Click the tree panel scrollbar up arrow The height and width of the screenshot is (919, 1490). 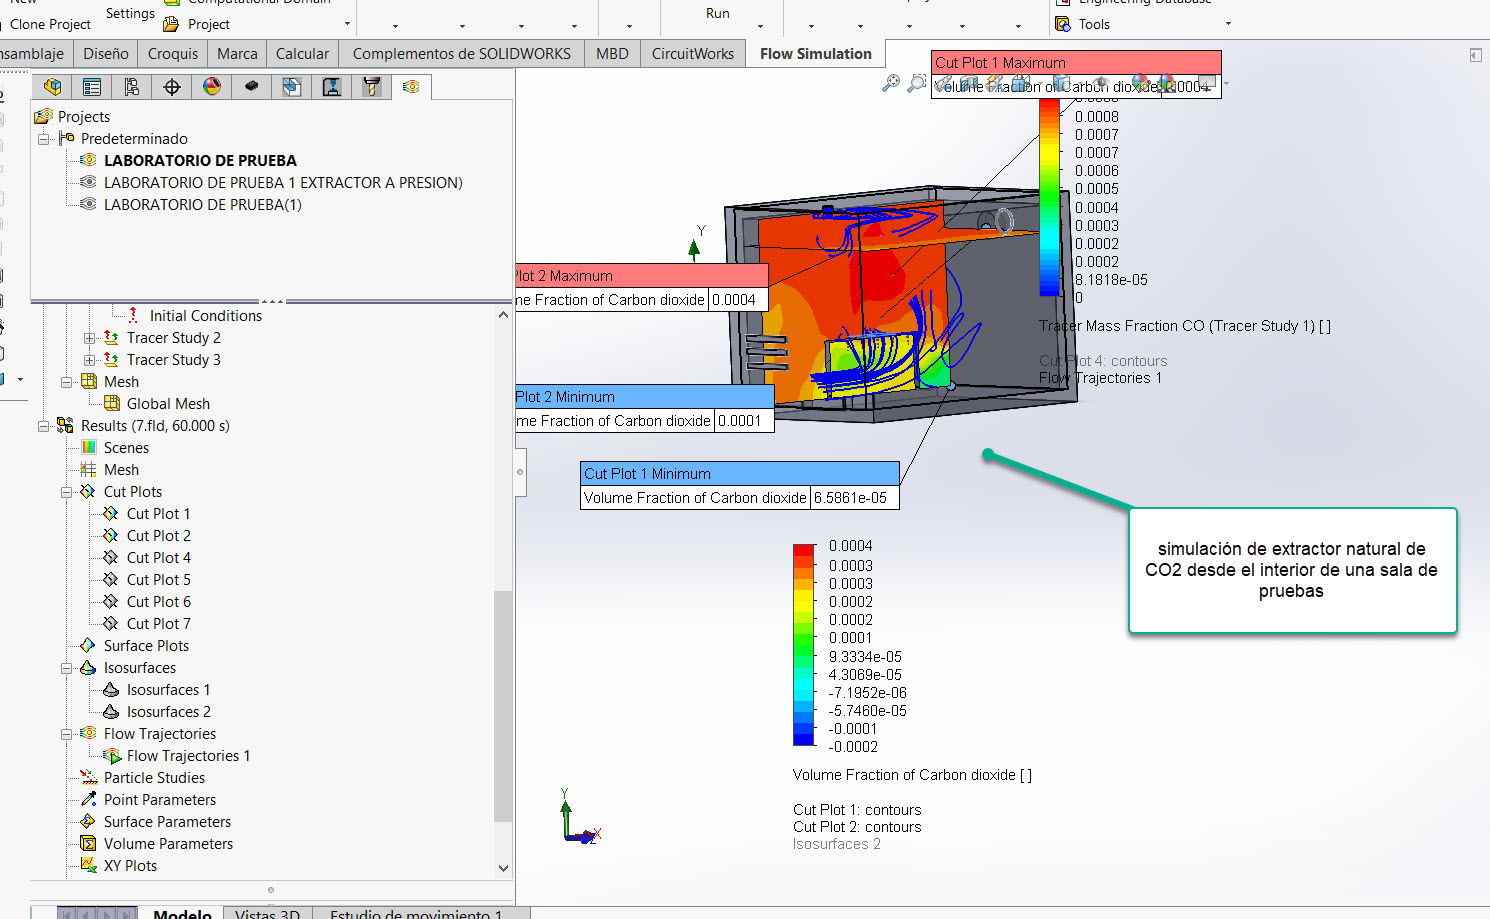(503, 315)
